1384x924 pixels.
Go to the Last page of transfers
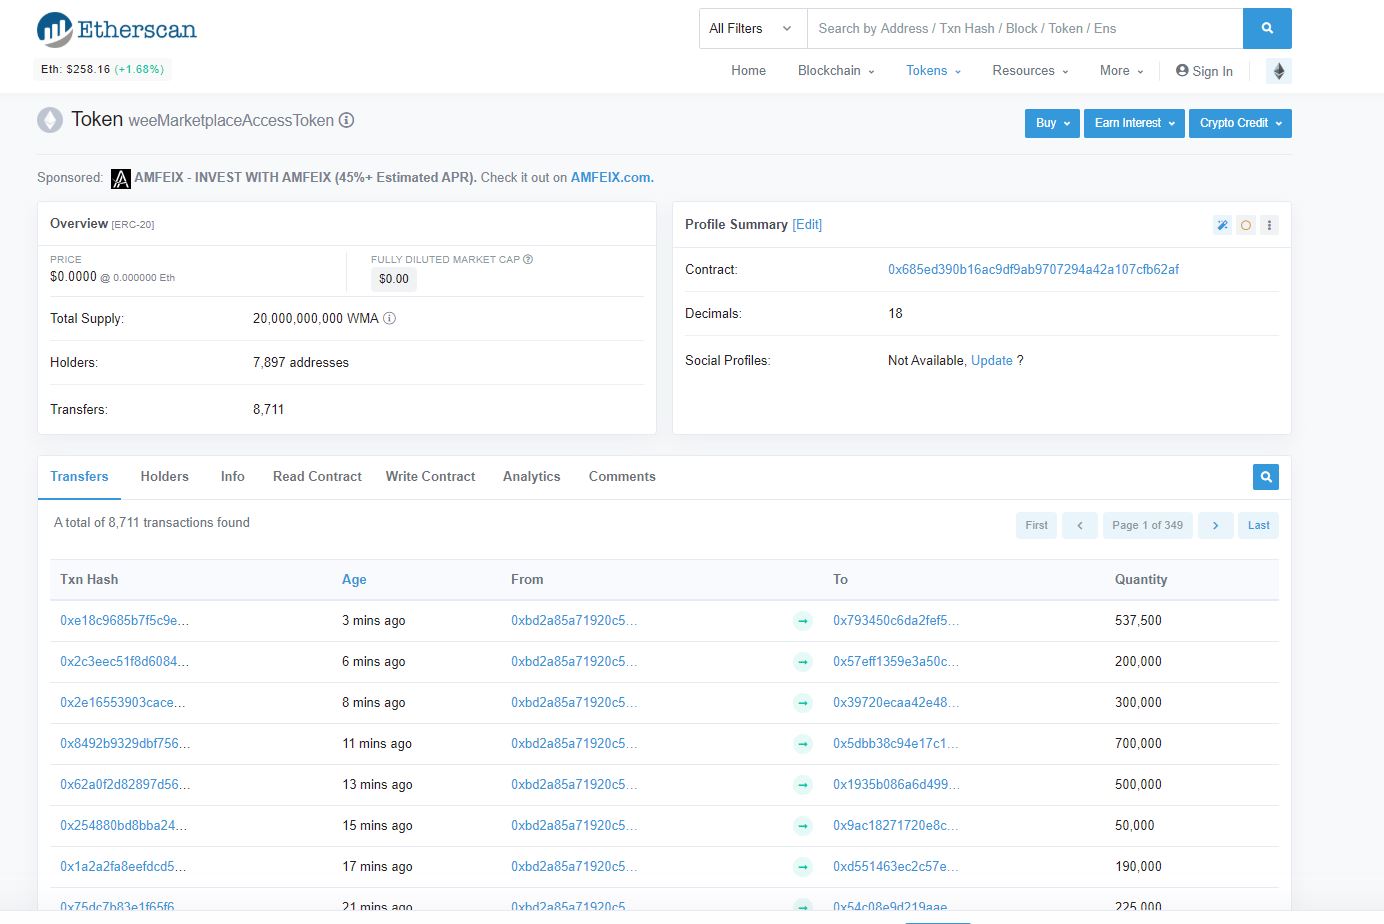(x=1258, y=525)
